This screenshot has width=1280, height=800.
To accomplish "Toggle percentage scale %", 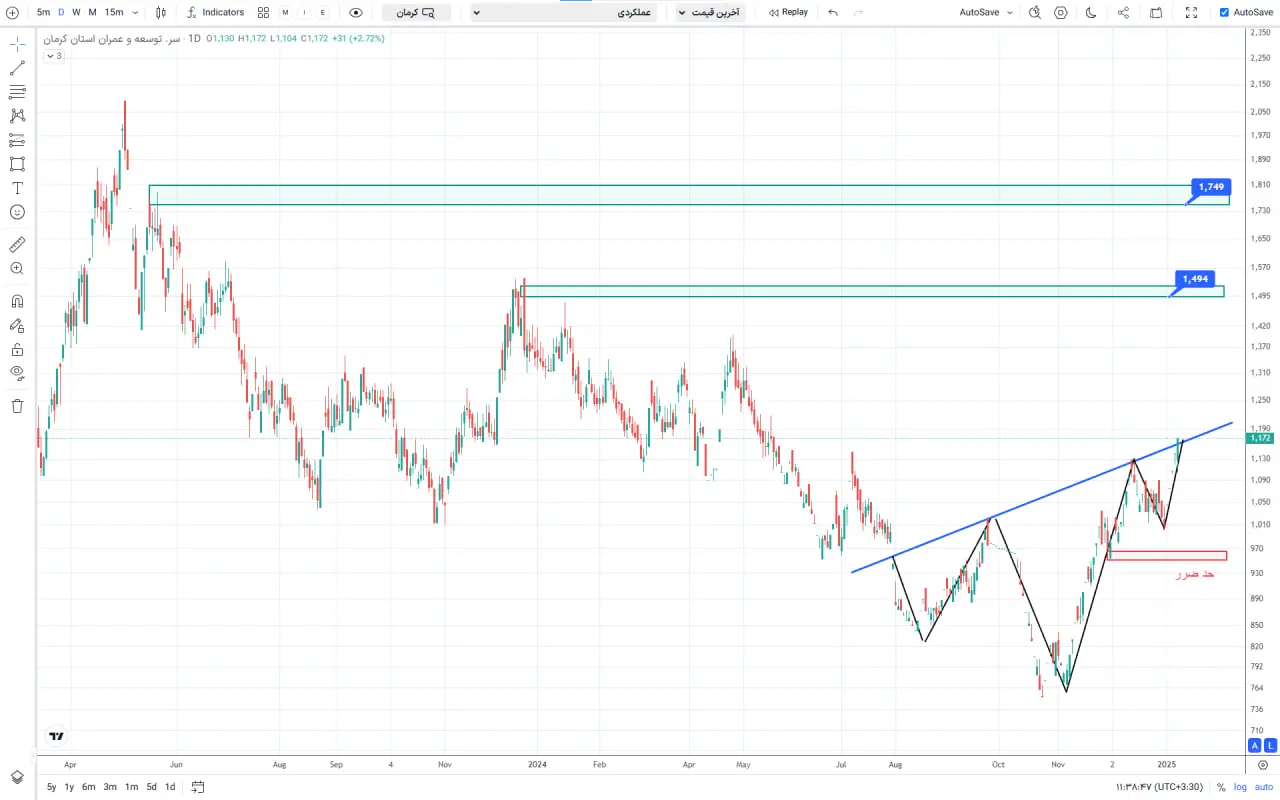I will click(1221, 787).
